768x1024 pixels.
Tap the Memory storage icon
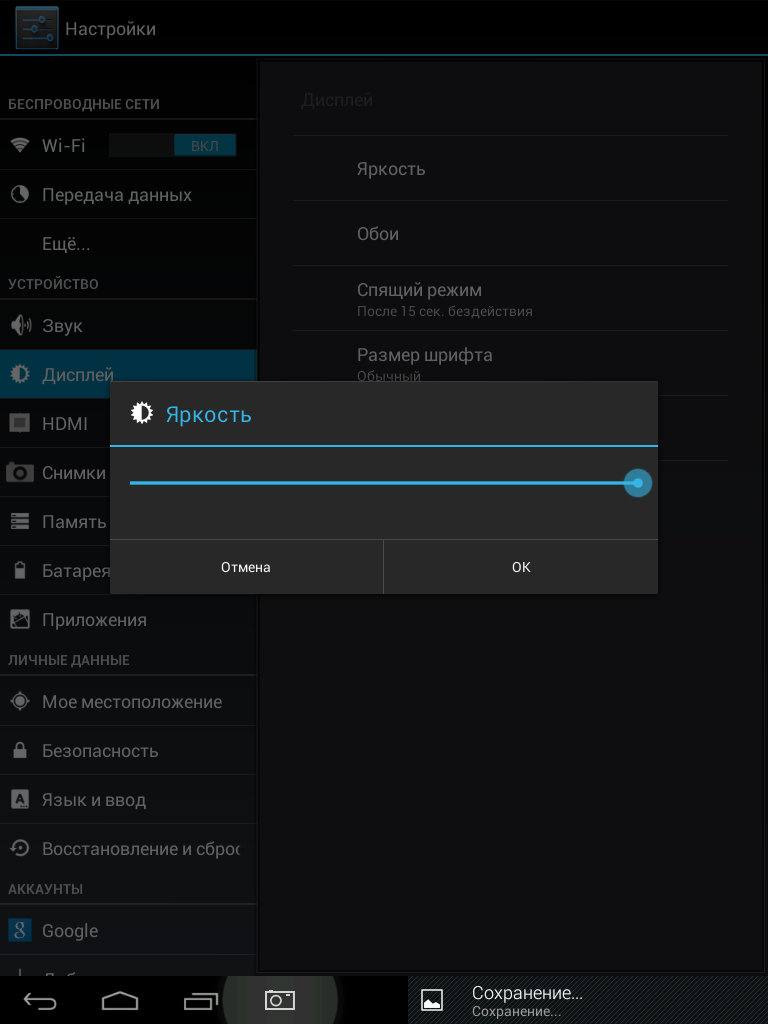point(20,521)
